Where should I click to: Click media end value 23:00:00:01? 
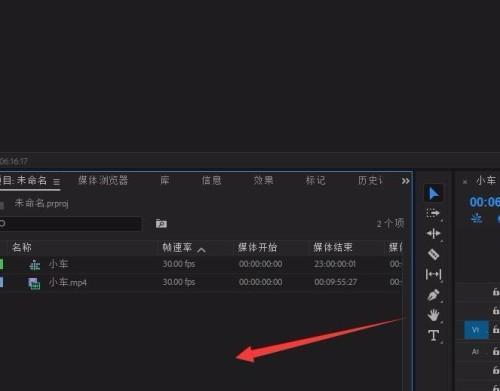(335, 264)
